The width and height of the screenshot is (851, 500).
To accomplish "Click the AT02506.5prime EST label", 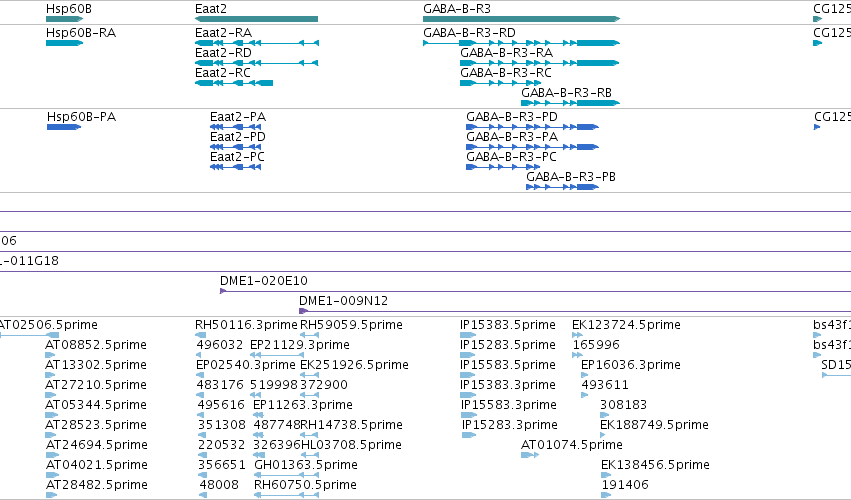I will tap(49, 325).
